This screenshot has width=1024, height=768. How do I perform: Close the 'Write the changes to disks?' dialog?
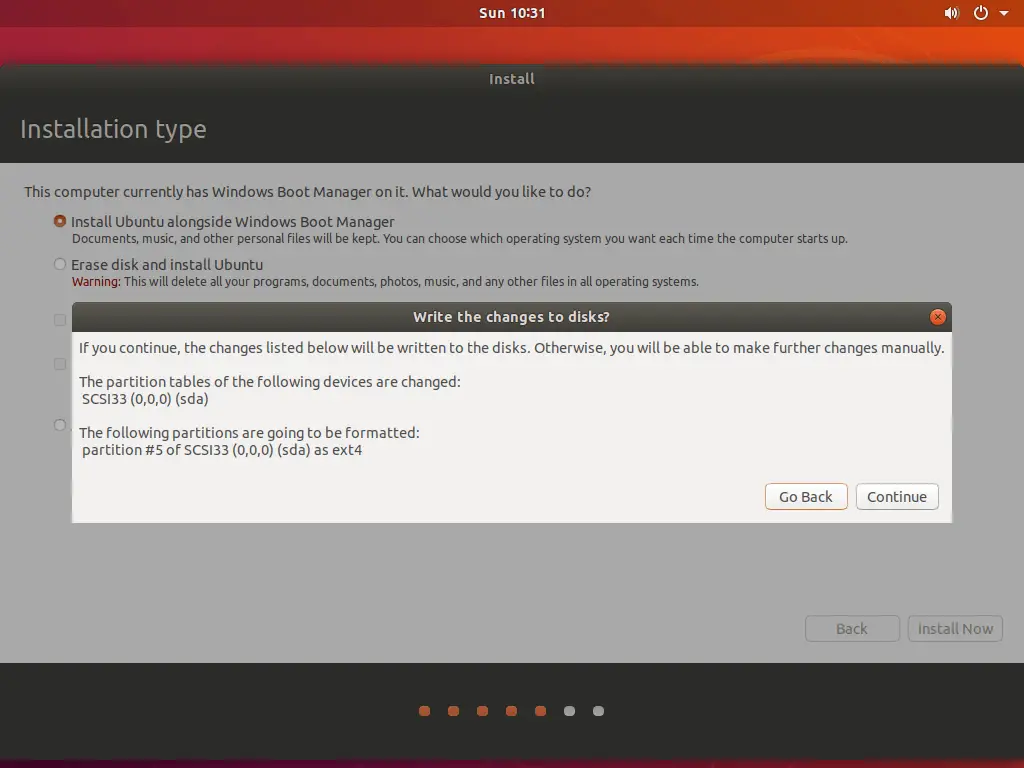(x=937, y=317)
